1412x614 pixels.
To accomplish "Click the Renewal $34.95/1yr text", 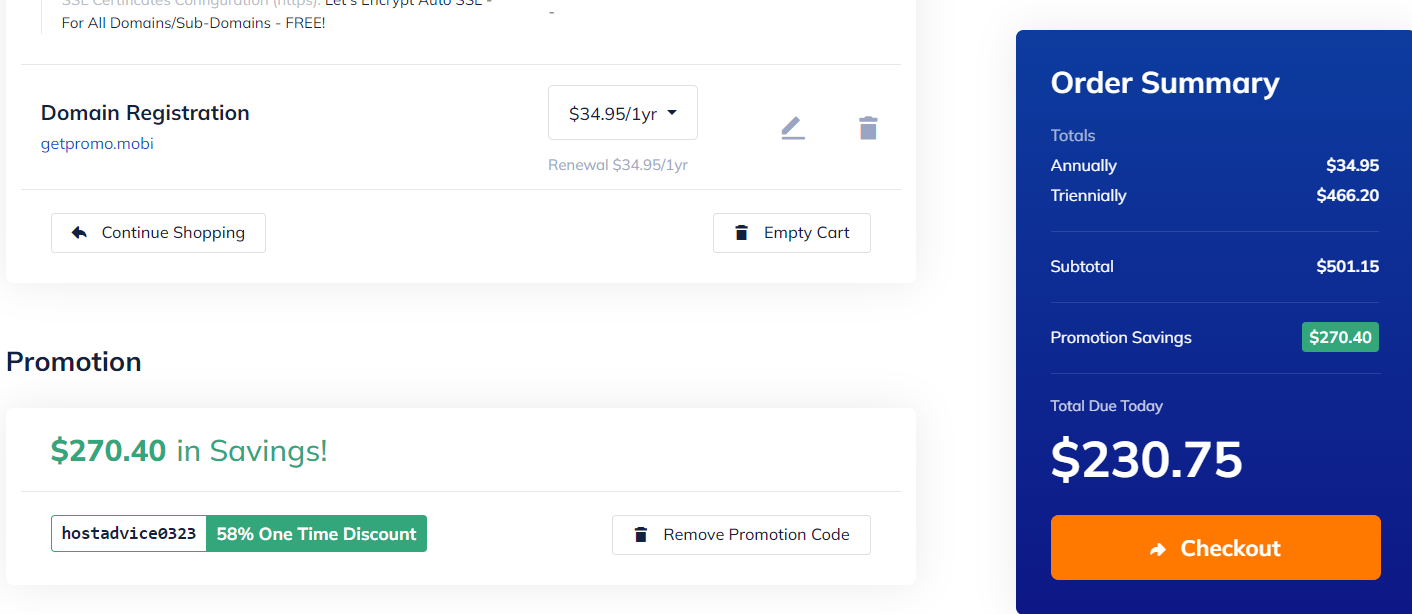I will 618,165.
